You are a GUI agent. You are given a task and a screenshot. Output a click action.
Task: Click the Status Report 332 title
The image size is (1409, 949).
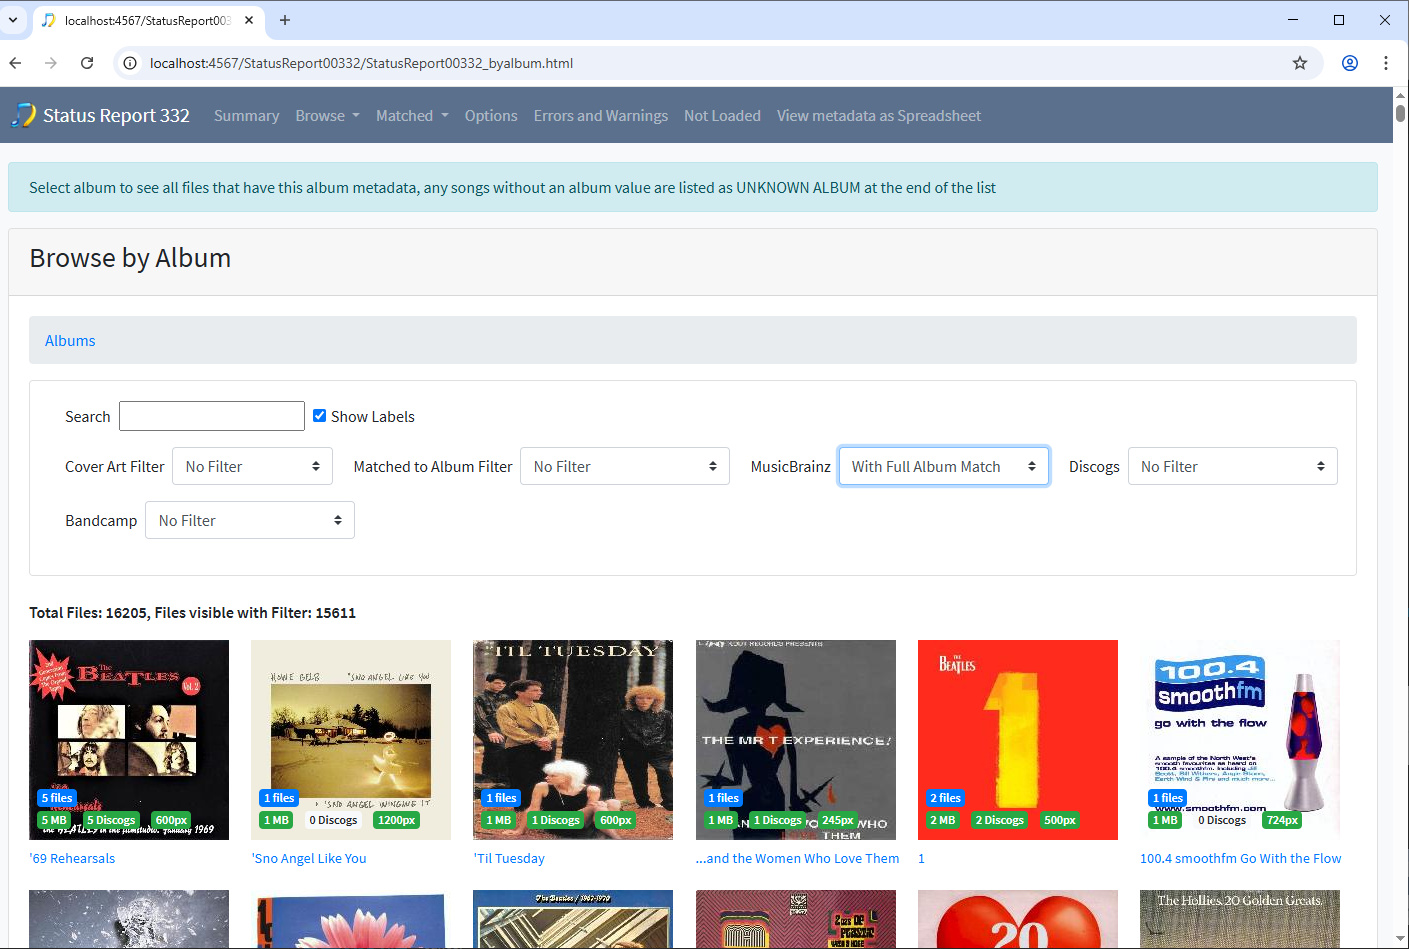[x=116, y=115]
